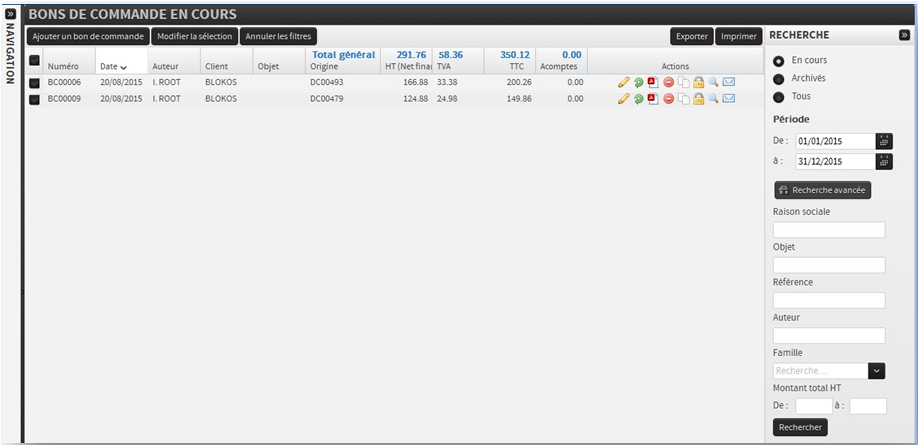This screenshot has width=919, height=446.
Task: Expand the Navigation side panel
Action: pos(10,15)
